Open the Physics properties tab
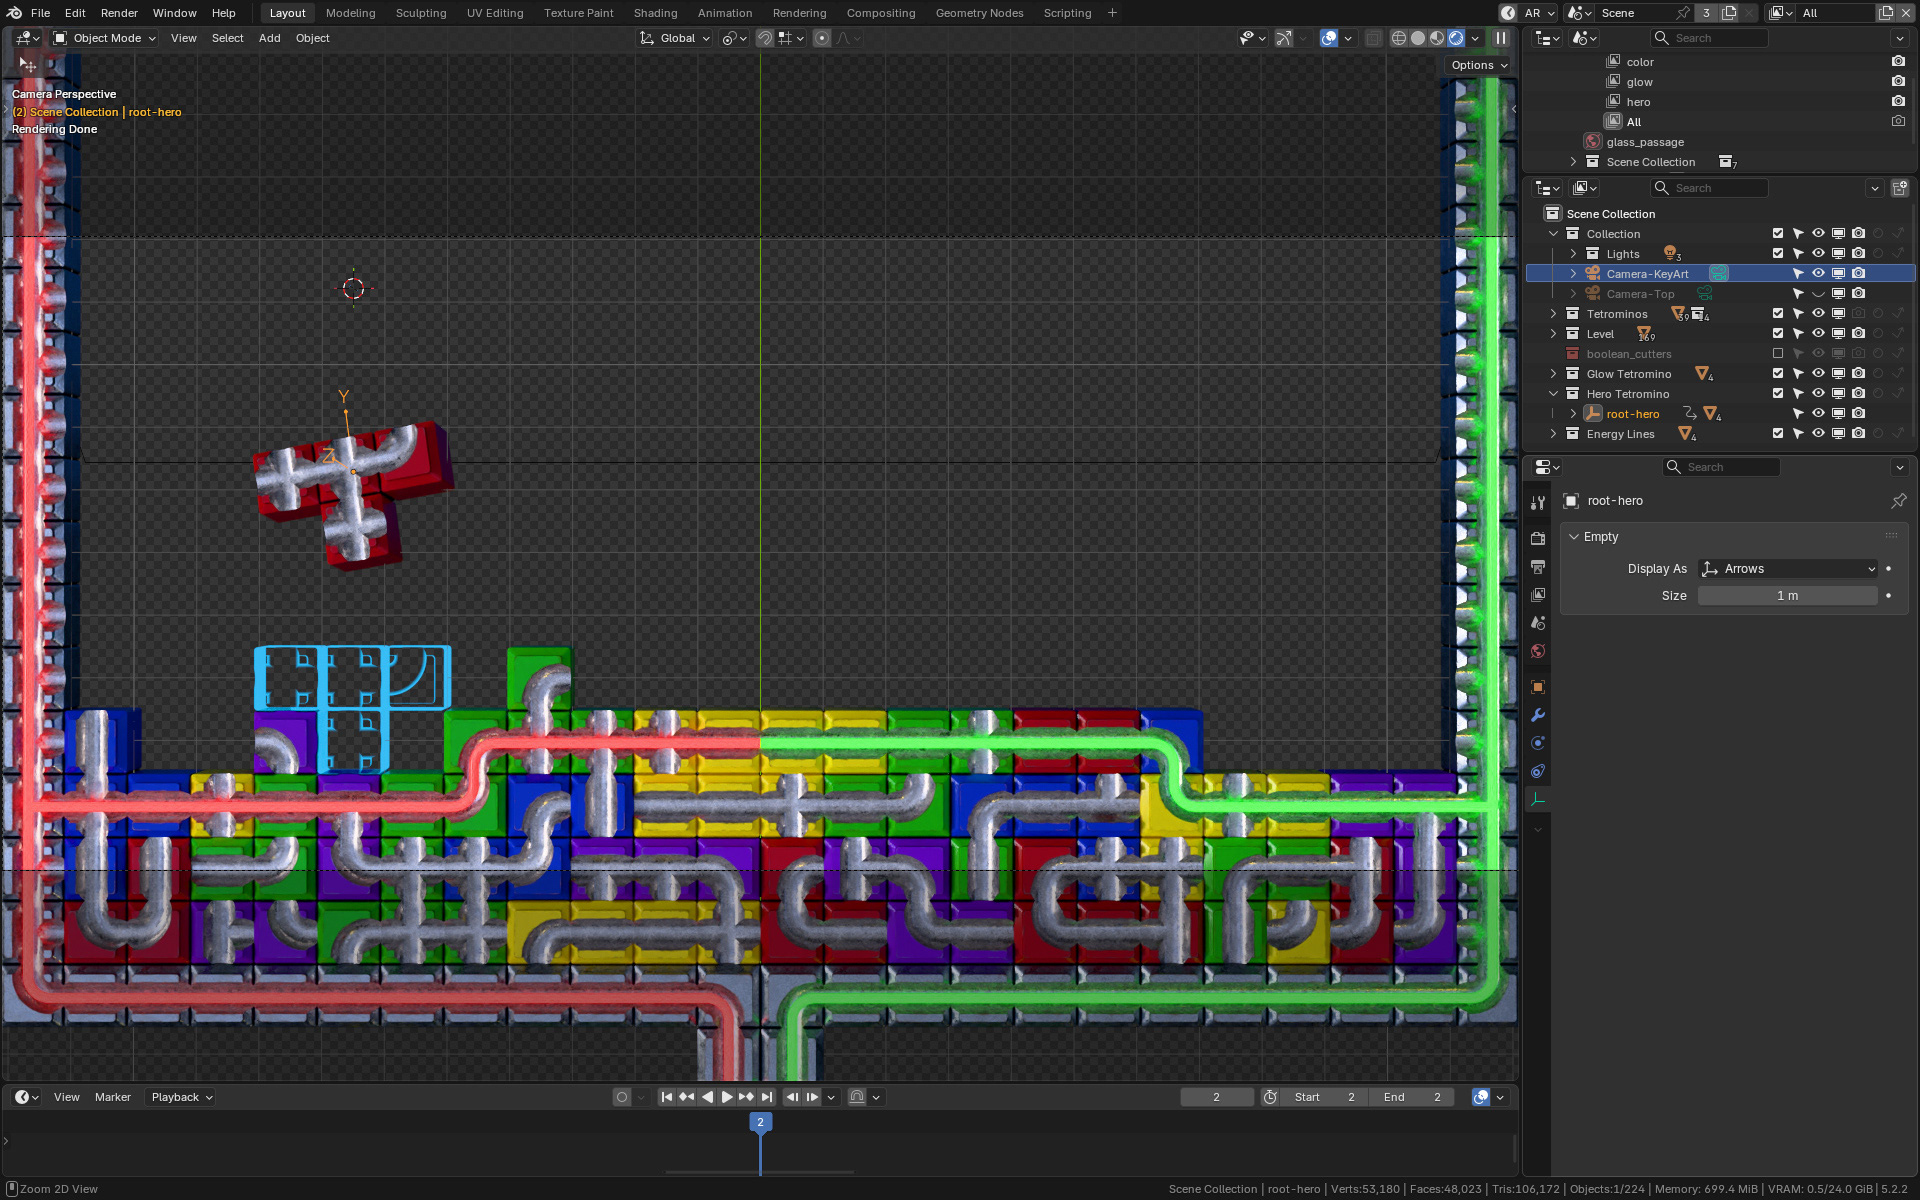 1538,743
